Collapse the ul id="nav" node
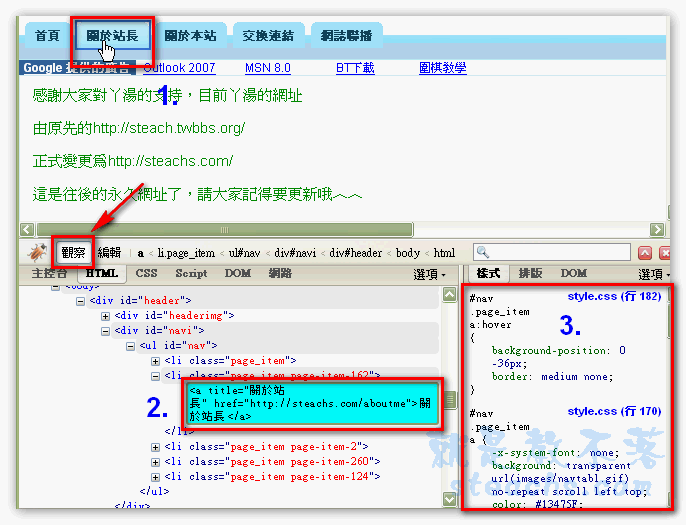The width and height of the screenshot is (686, 525). tap(130, 346)
